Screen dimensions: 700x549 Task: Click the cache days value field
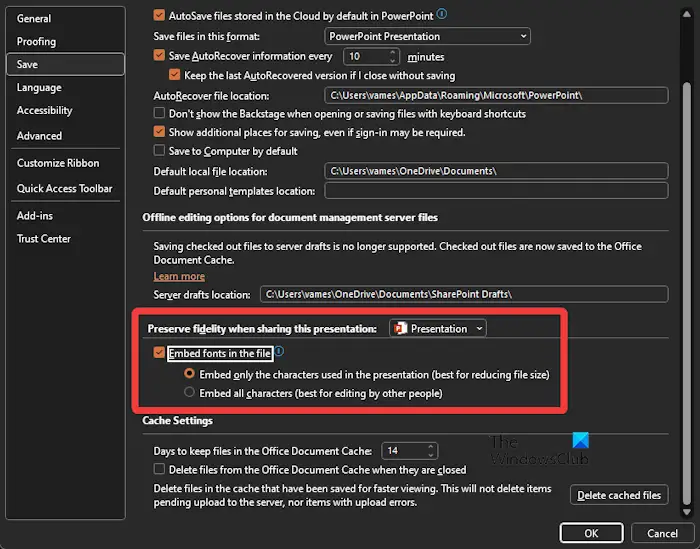pyautogui.click(x=404, y=451)
